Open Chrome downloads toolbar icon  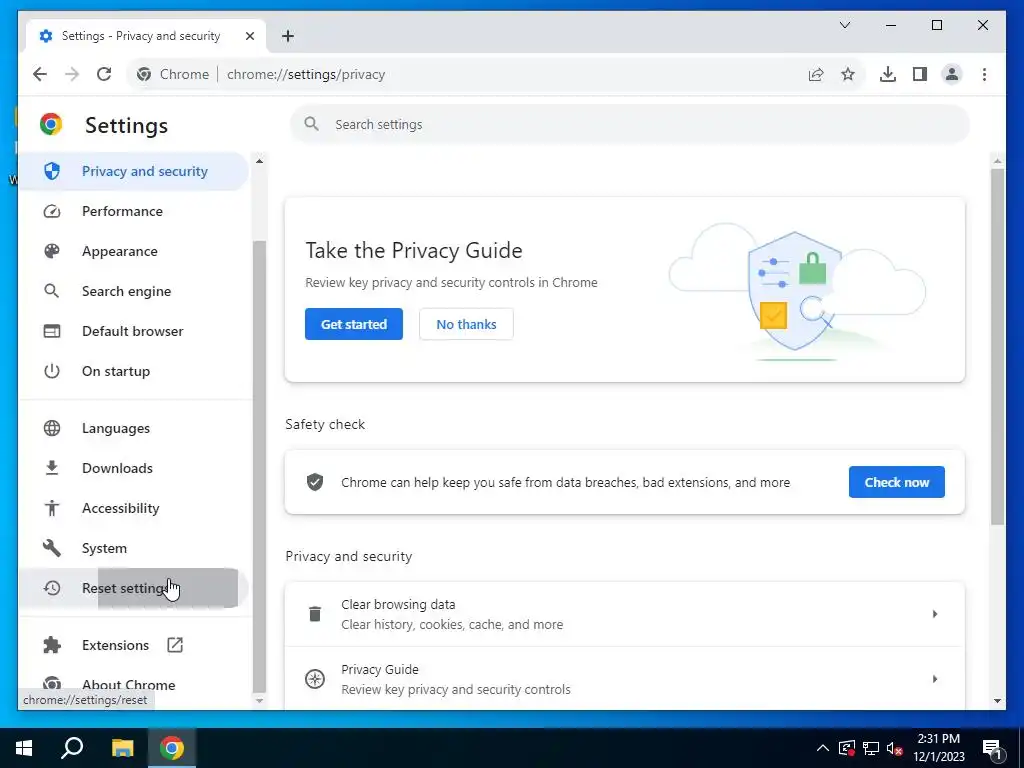coord(888,74)
